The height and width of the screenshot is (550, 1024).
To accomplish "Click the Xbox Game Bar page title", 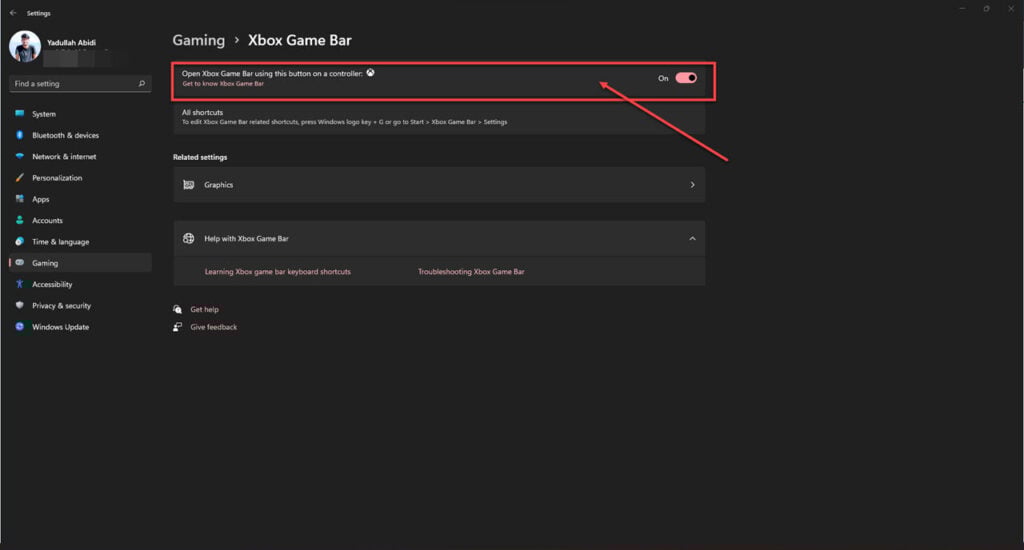I will coord(300,40).
